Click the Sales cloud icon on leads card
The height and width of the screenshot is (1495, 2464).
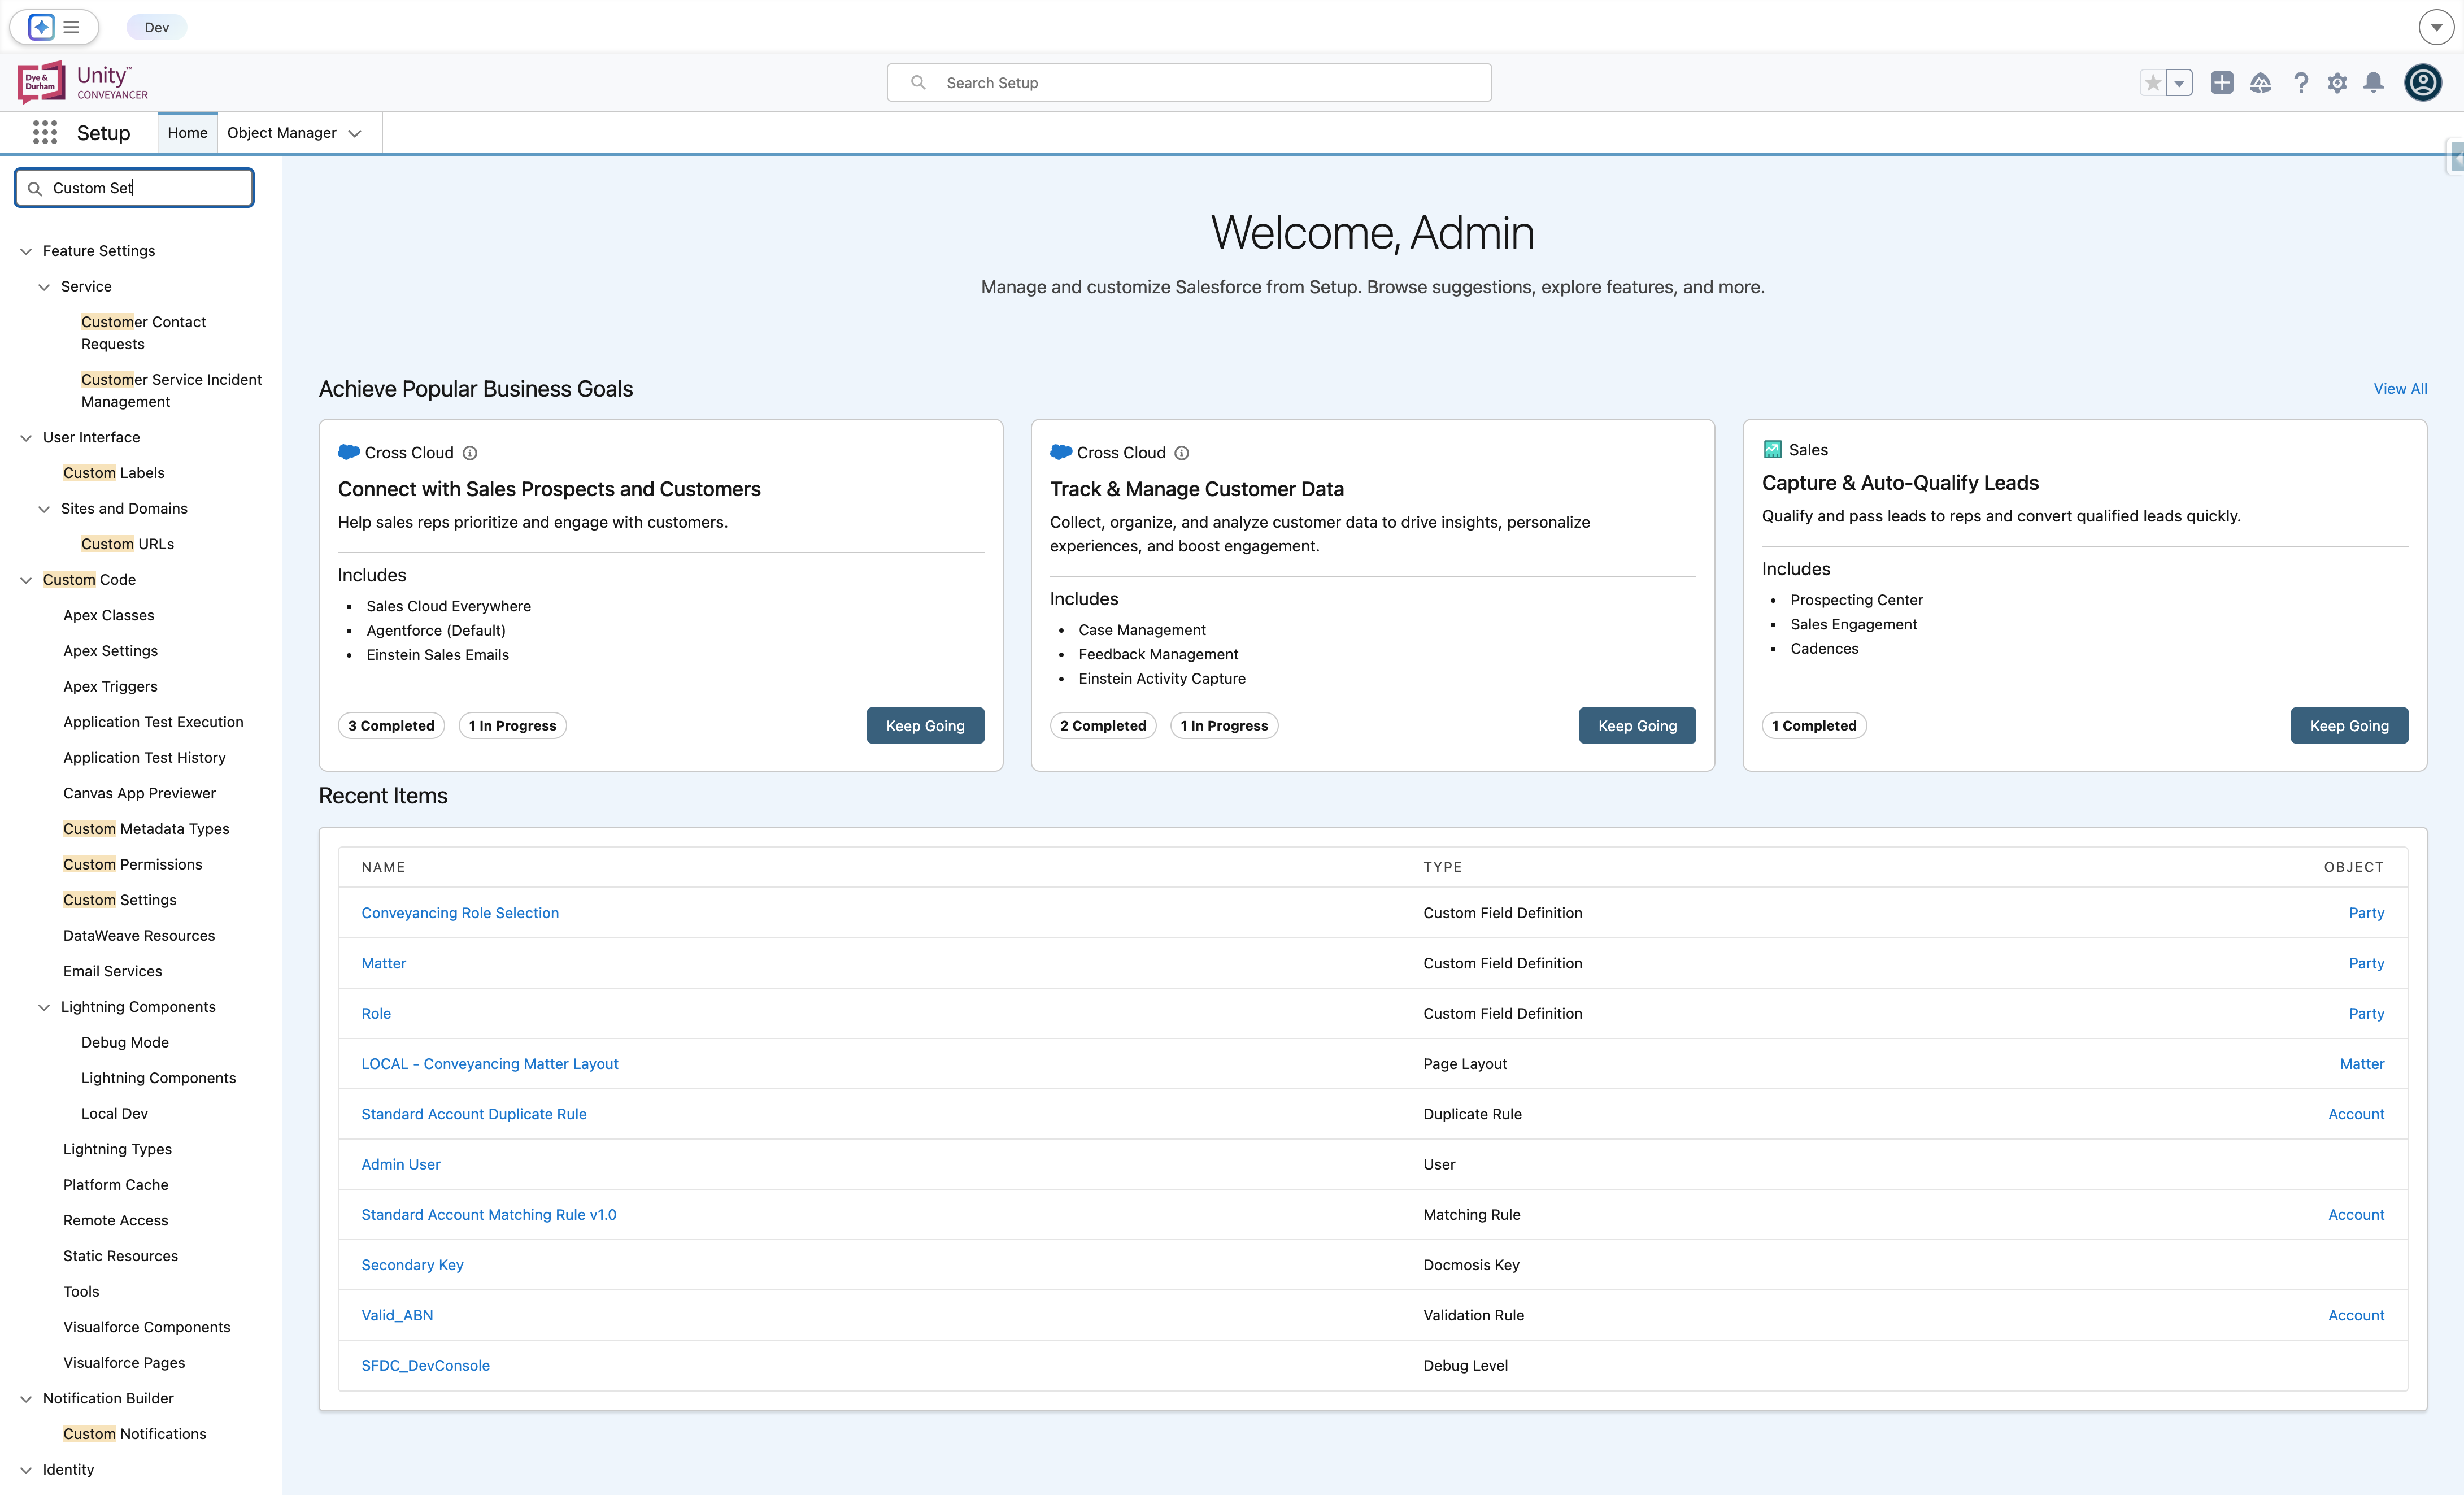pos(1772,450)
